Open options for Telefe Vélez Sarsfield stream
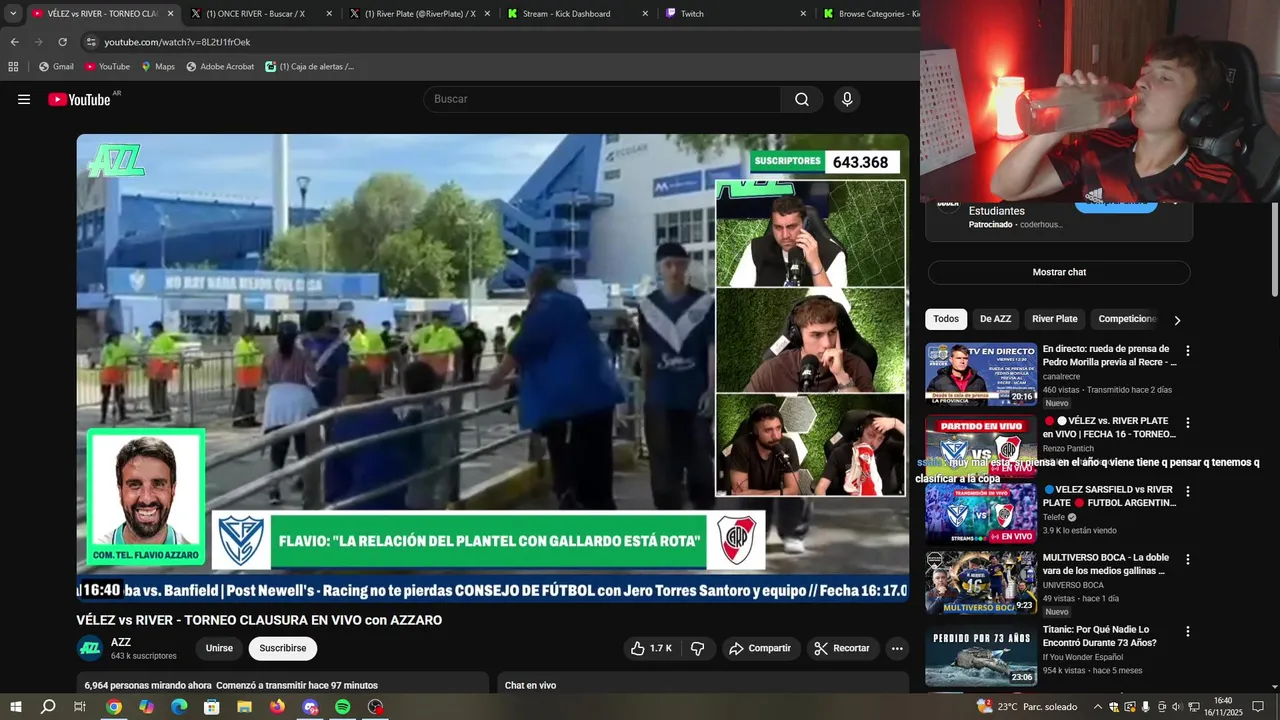 [1188, 492]
